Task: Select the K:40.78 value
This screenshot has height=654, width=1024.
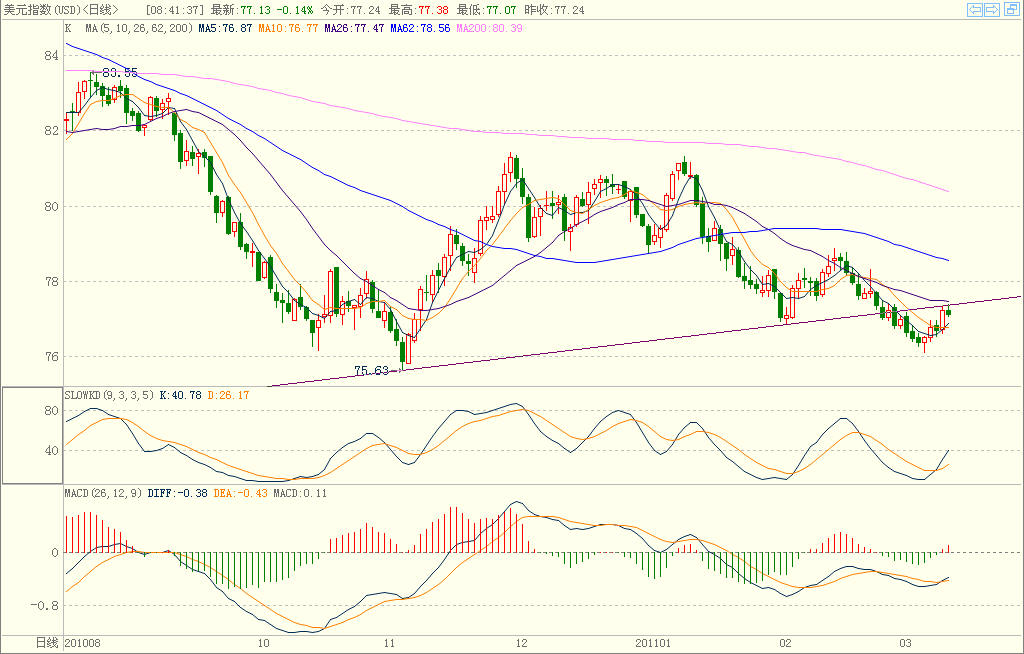Action: pos(180,395)
